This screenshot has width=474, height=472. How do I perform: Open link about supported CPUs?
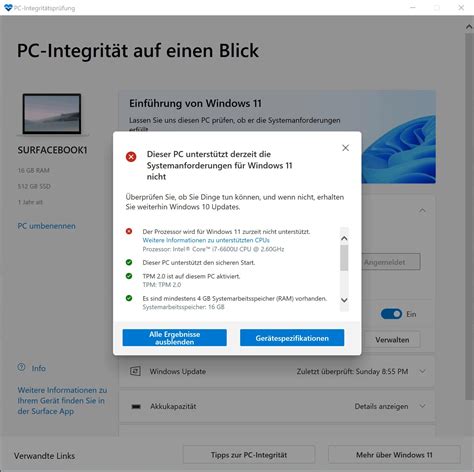(x=206, y=240)
